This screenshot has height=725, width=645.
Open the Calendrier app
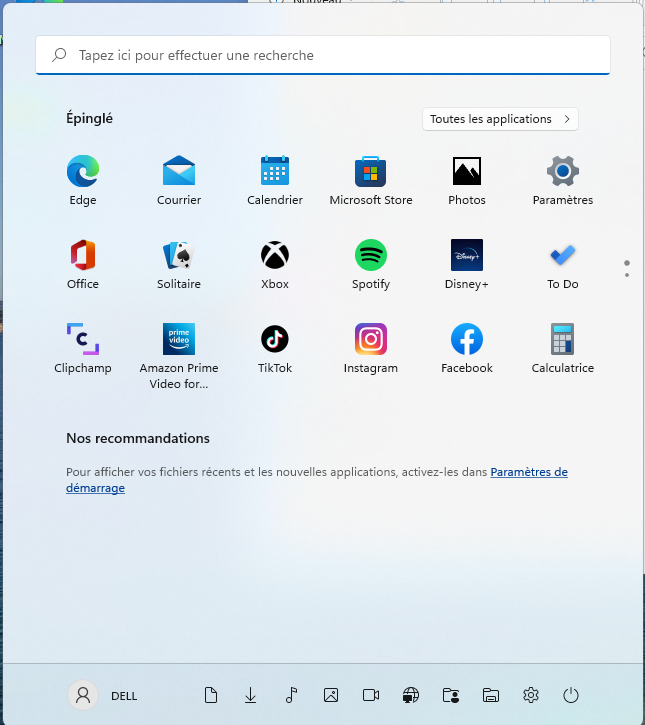(x=275, y=180)
